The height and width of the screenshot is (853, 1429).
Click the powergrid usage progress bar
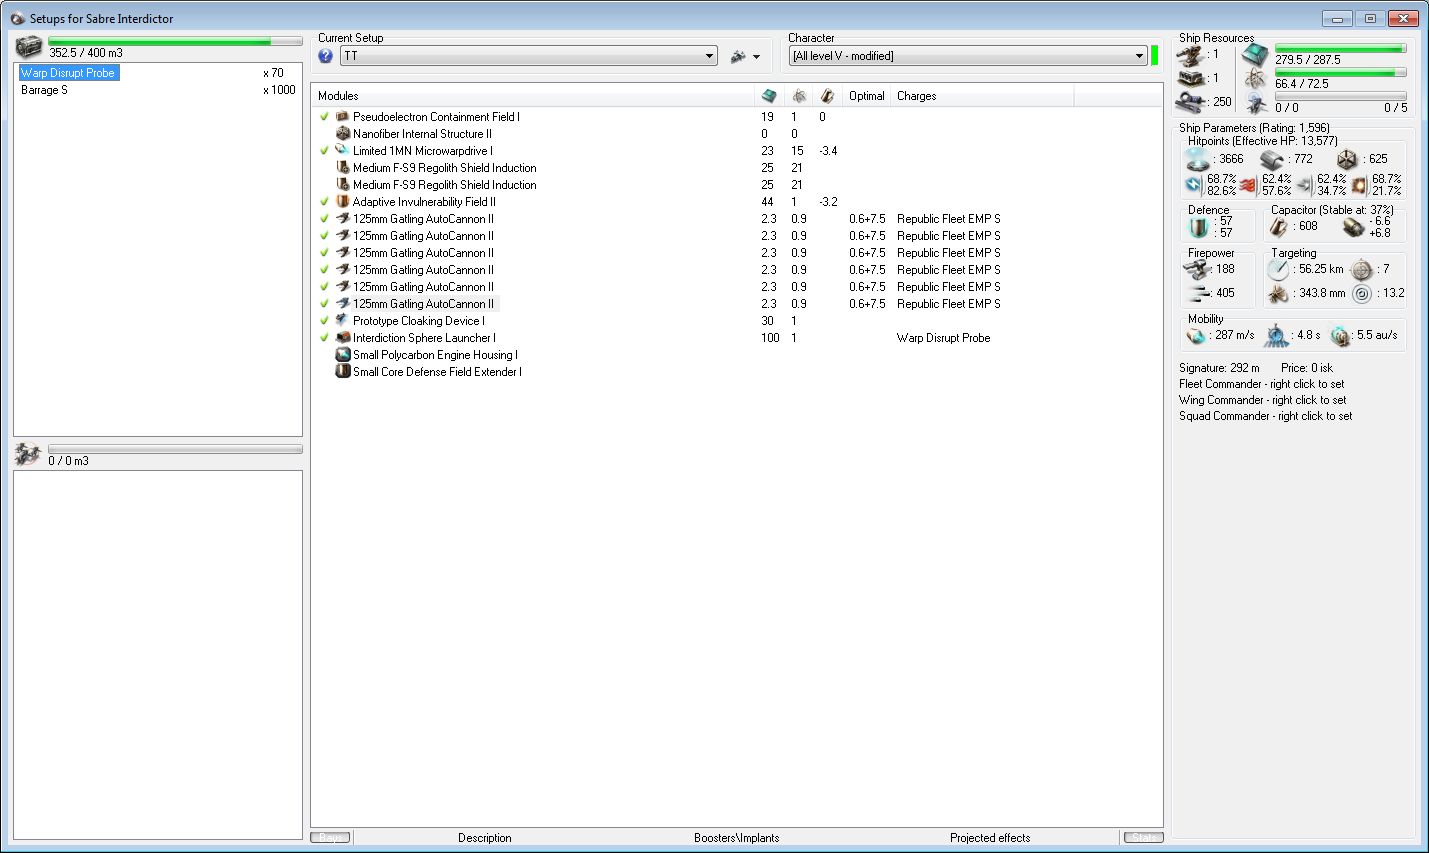click(1341, 73)
